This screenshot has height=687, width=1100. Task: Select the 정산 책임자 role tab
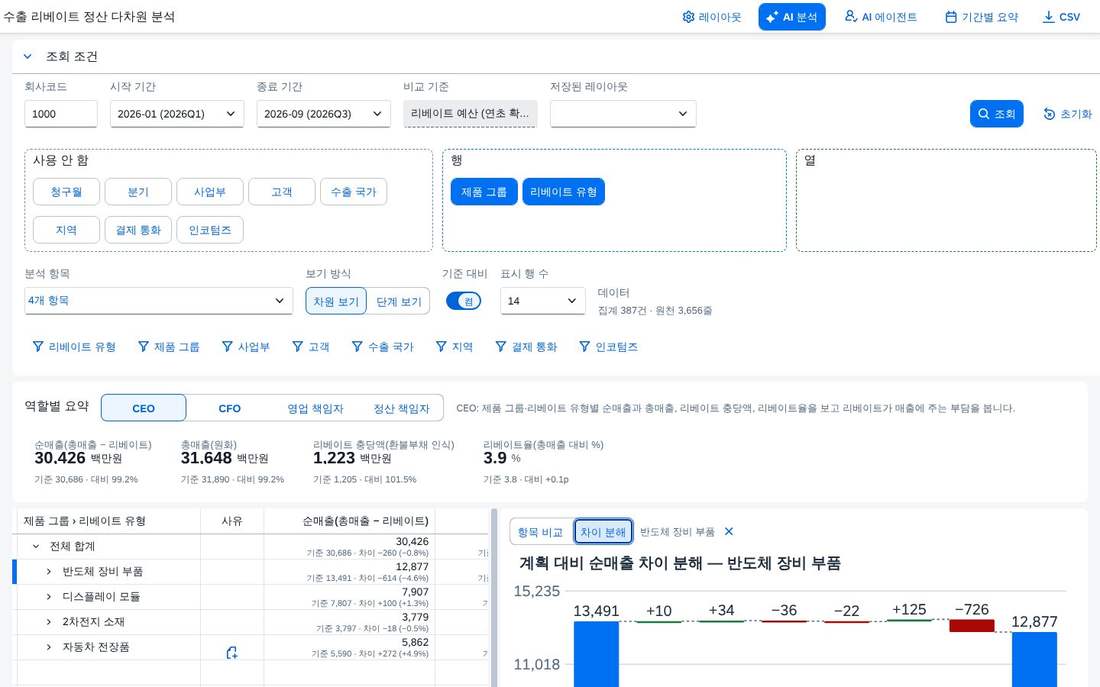(x=401, y=408)
